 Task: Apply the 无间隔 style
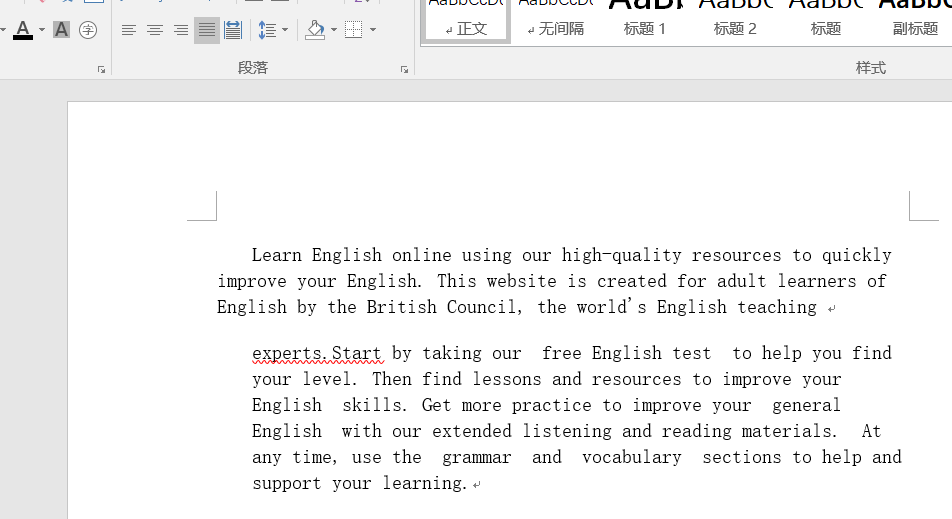[x=556, y=22]
